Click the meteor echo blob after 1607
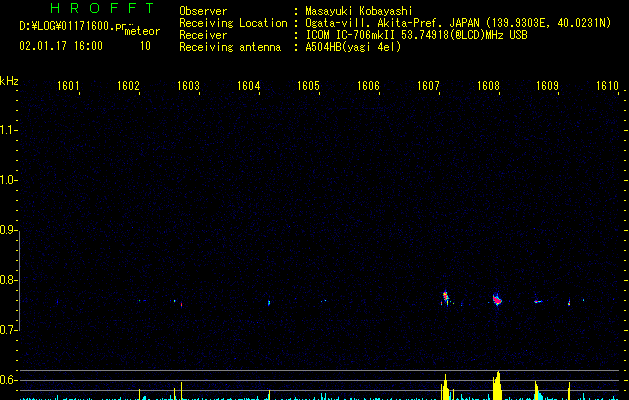Viewport: 629px width, 400px height. click(445, 298)
